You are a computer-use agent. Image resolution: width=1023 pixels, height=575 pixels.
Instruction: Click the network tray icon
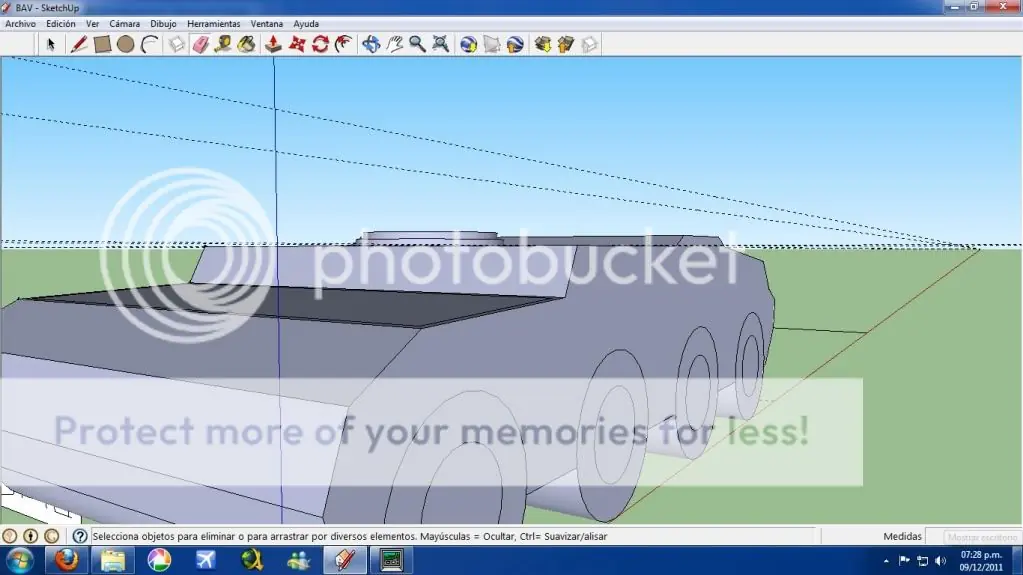tap(923, 561)
